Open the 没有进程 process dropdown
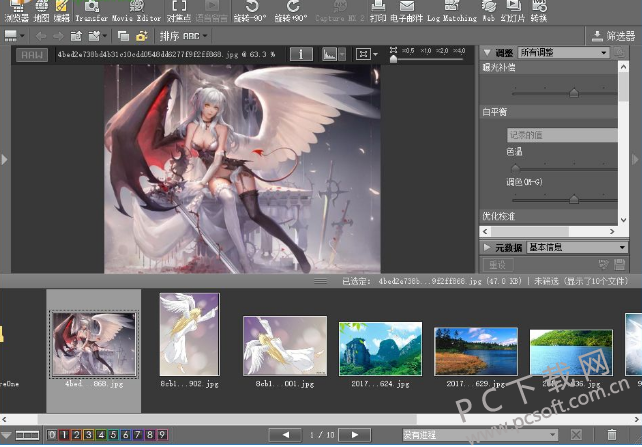Screen dimensions: 642x447 coord(480,434)
